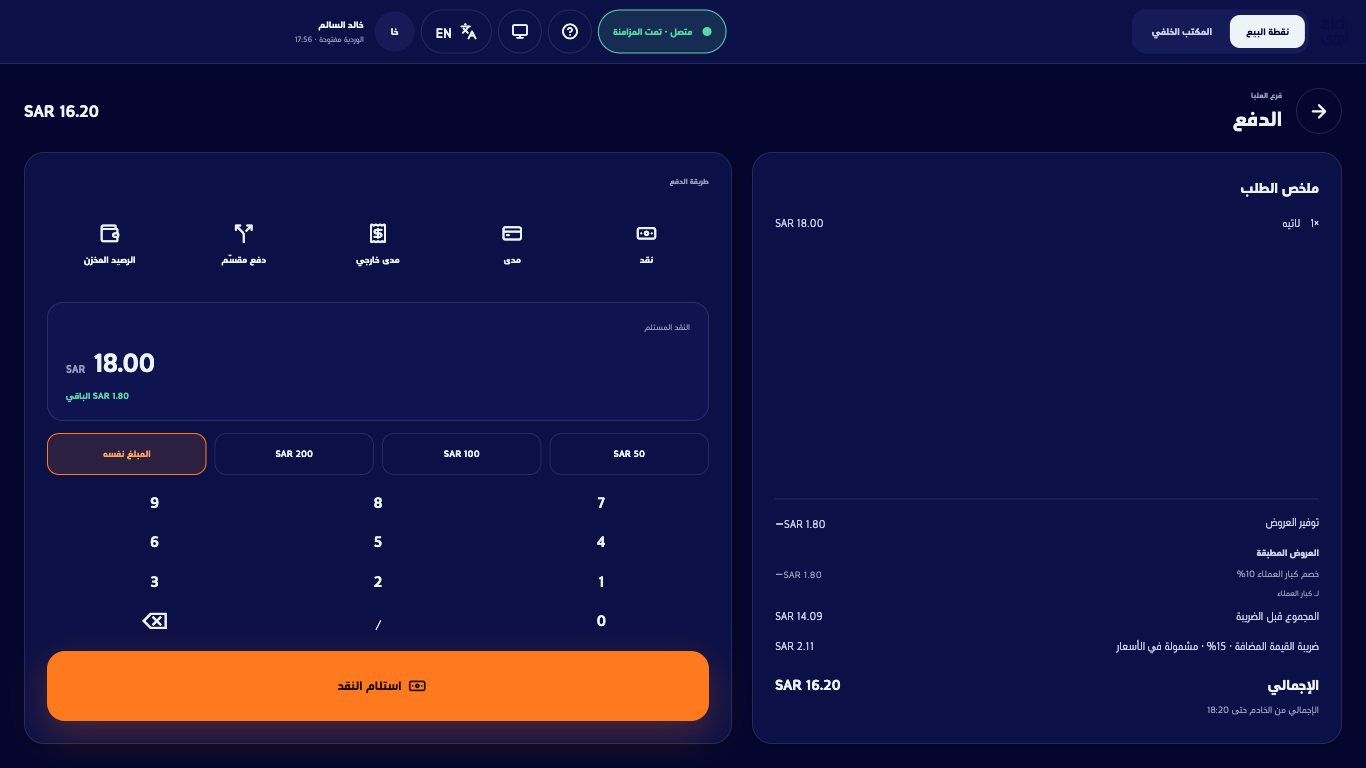Select the external Mada receipt icon

click(378, 233)
